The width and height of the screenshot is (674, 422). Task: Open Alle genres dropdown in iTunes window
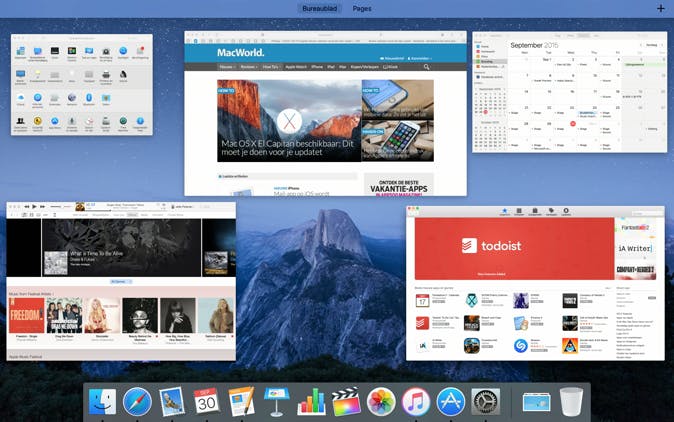tap(121, 281)
